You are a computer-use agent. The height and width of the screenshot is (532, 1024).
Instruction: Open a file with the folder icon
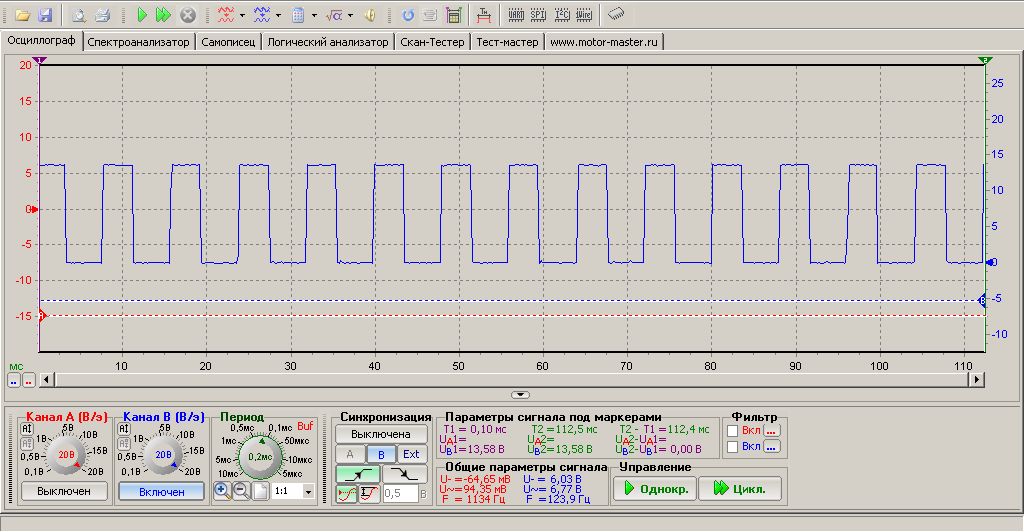click(x=23, y=14)
